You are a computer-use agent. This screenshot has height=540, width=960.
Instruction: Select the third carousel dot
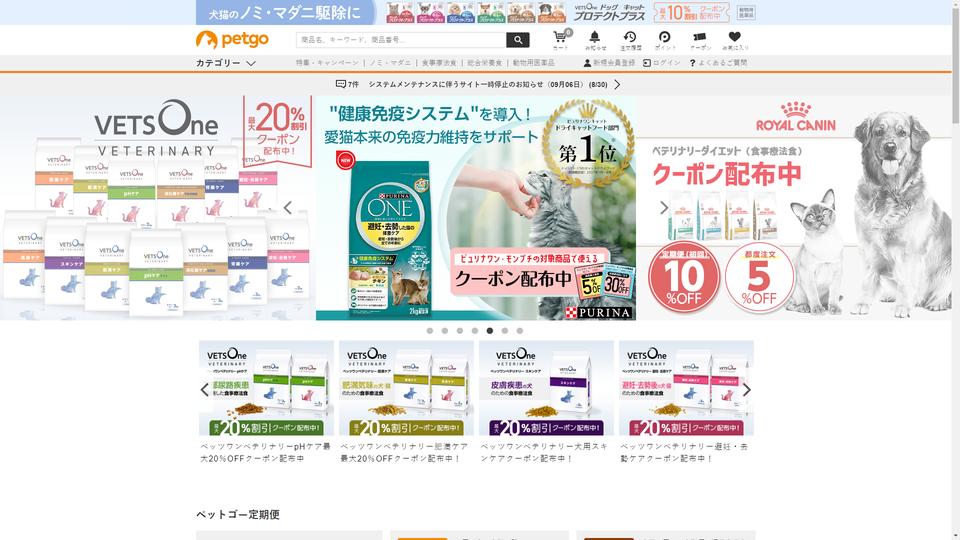point(460,331)
